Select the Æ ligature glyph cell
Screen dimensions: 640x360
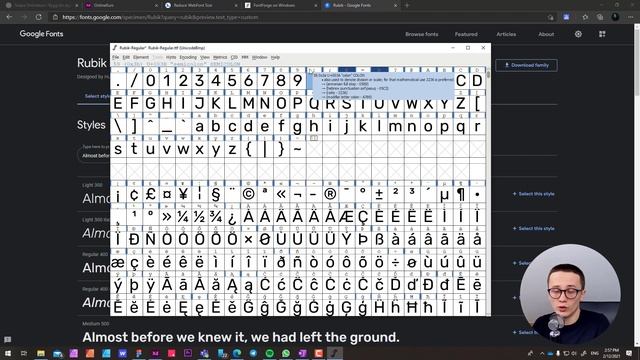[x=347, y=217]
